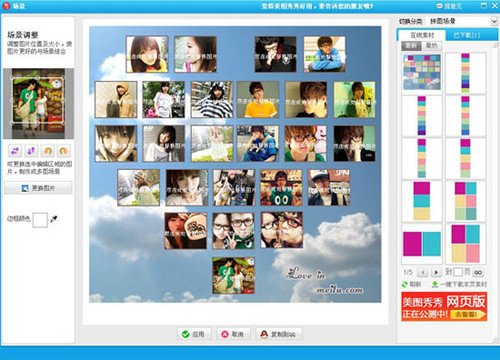
Task: Click the 更换图片 button
Action: click(38, 188)
